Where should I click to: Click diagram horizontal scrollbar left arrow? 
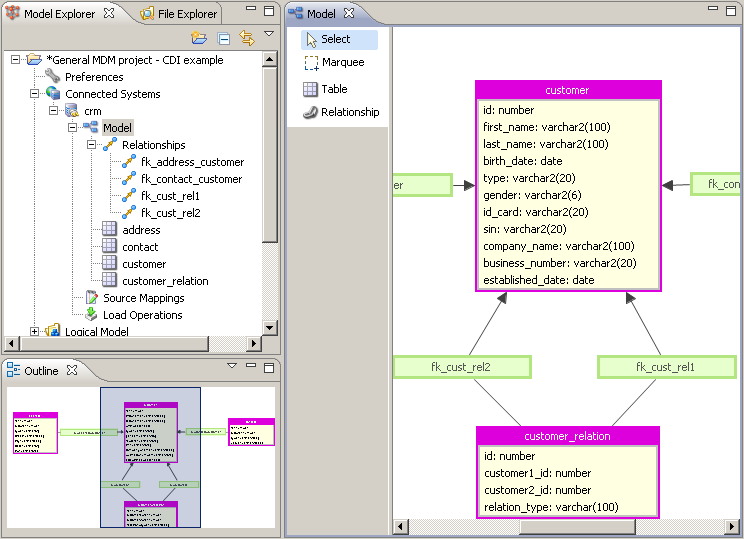pos(401,526)
